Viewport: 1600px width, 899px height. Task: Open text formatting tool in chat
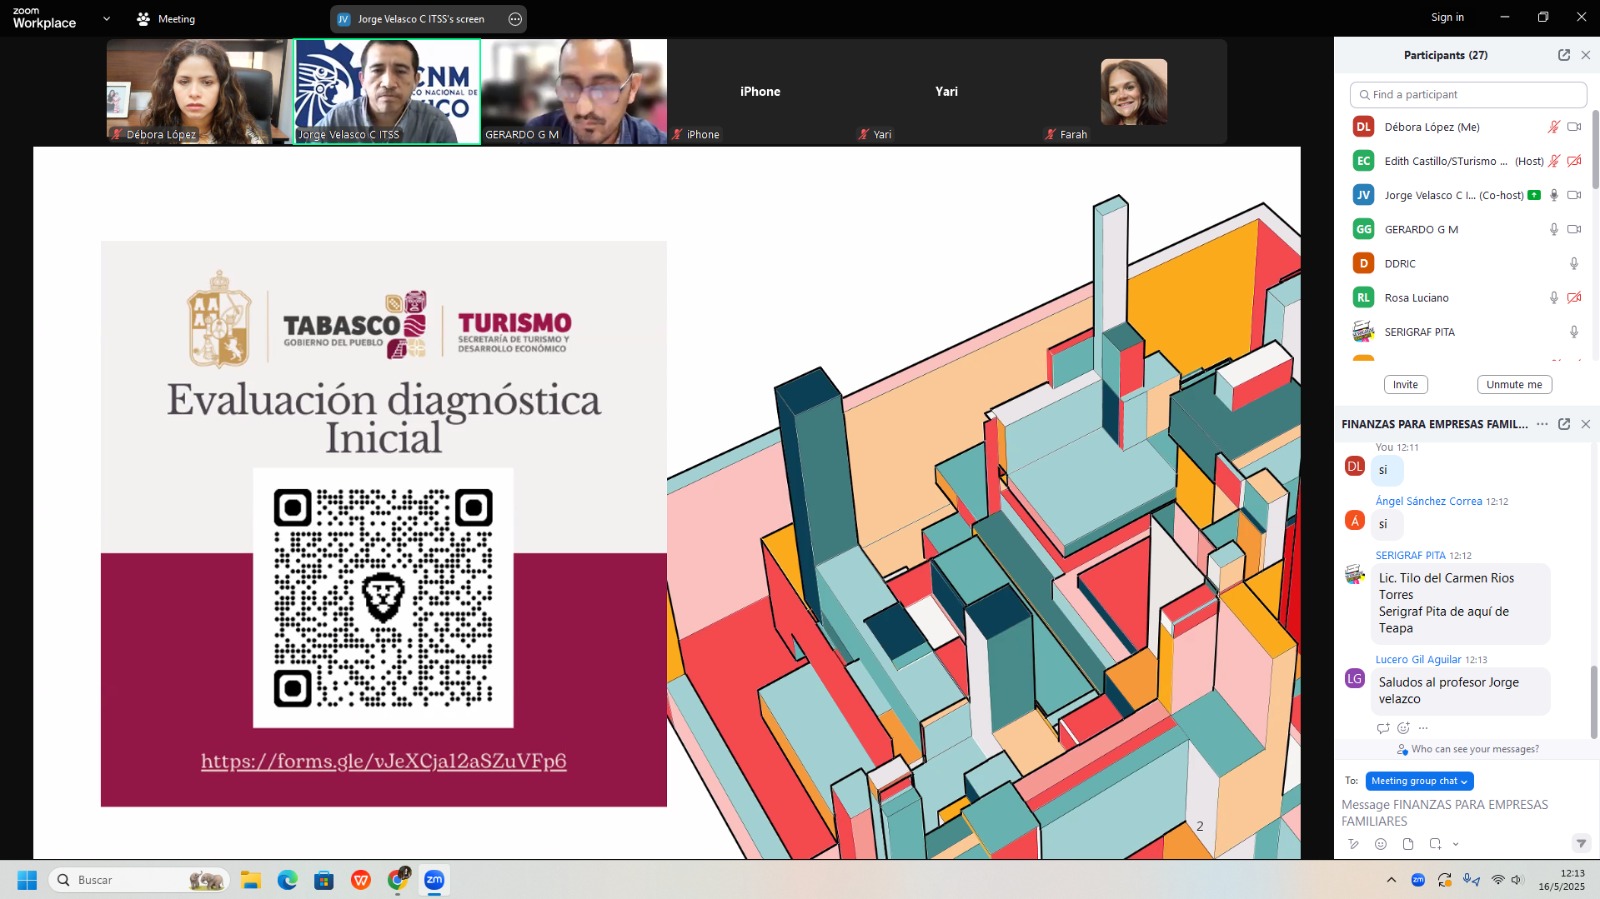pyautogui.click(x=1354, y=844)
